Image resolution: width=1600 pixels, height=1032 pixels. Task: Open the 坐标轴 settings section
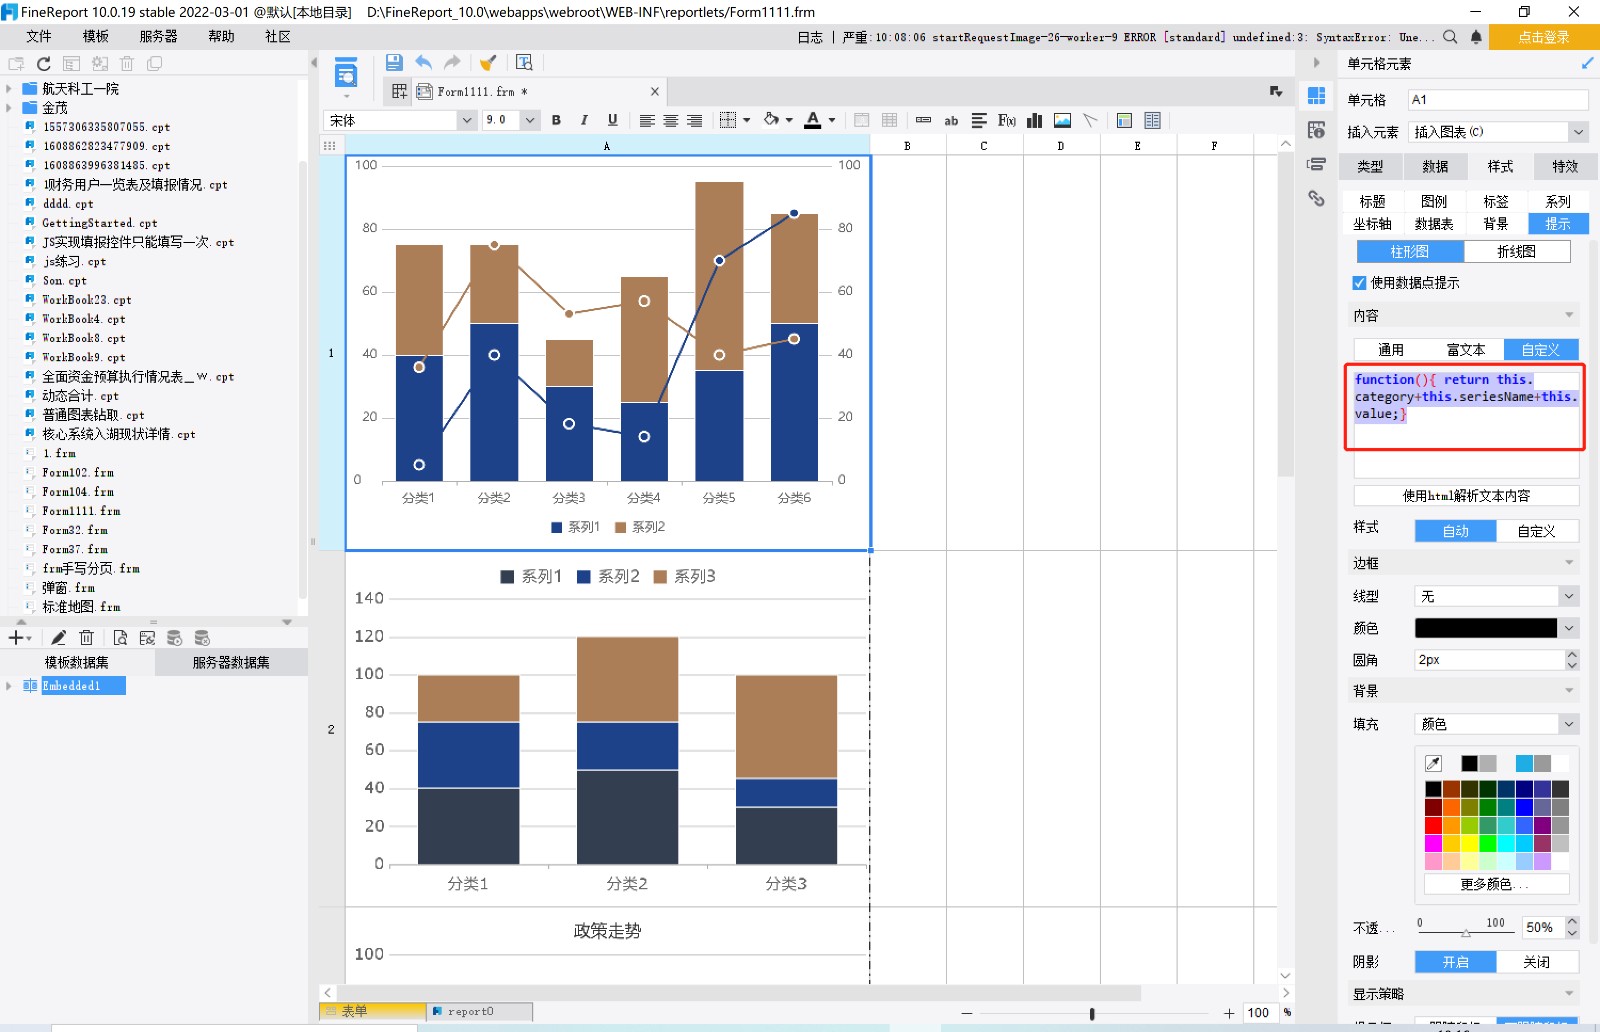(1372, 224)
